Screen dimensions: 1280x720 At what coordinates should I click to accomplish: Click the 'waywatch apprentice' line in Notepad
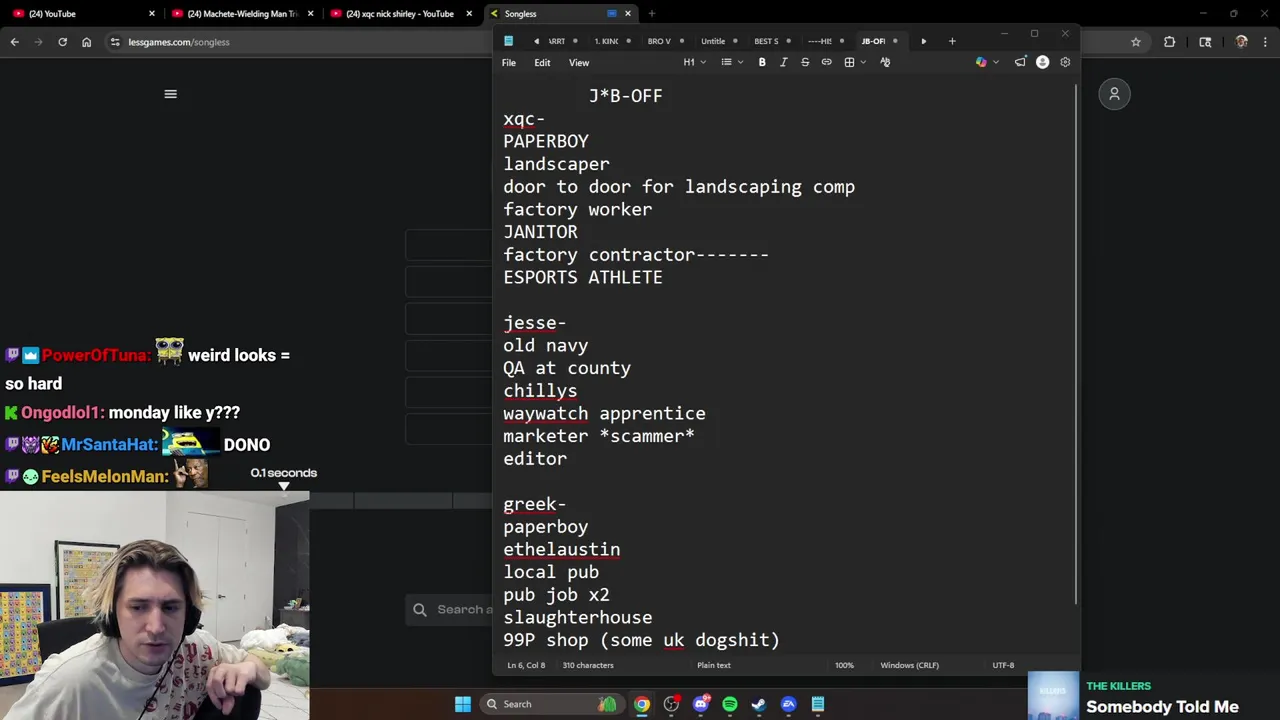[x=604, y=413]
